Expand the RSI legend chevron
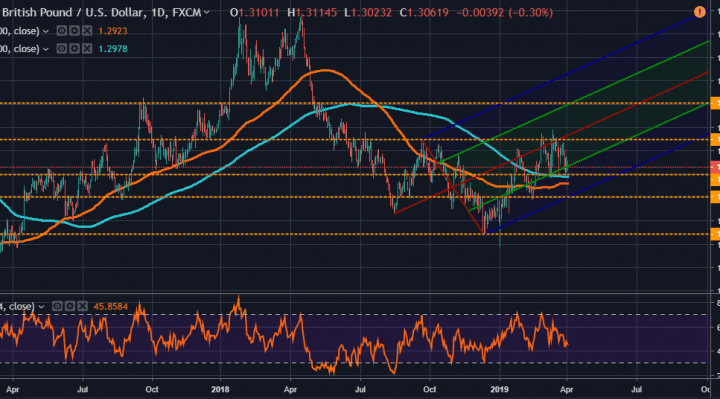720x399 pixels. pos(41,307)
